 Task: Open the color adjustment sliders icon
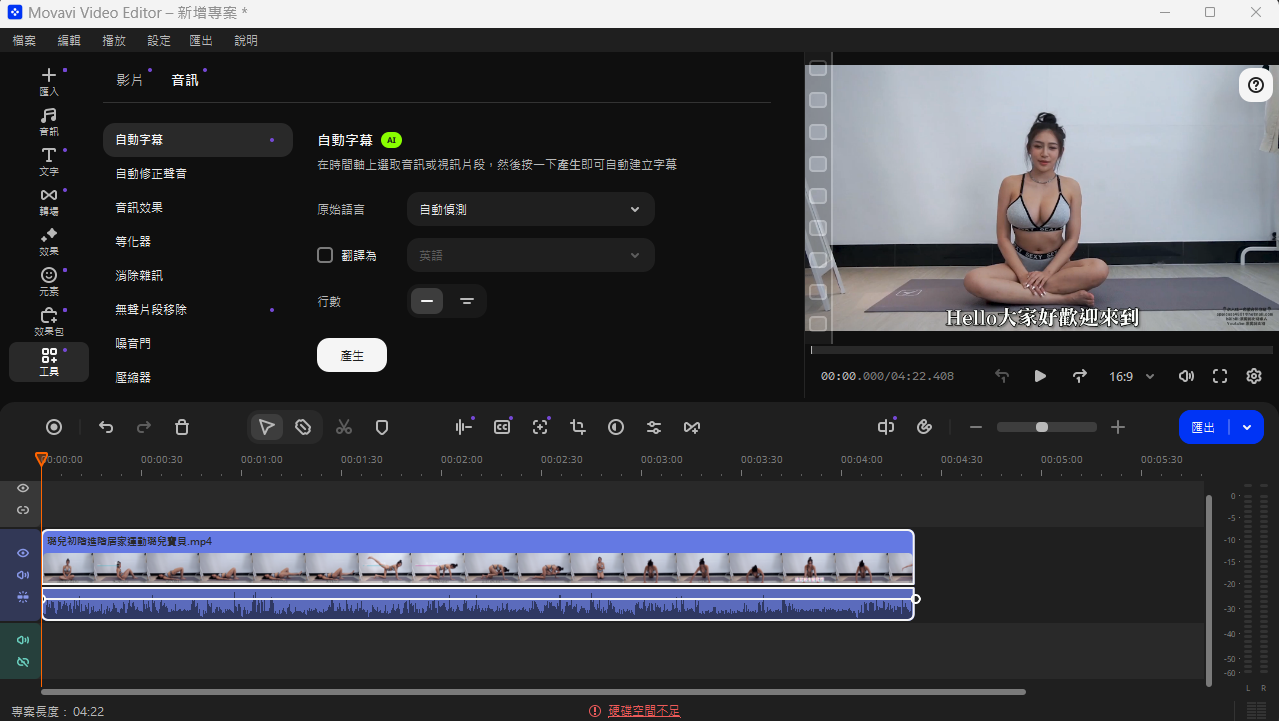coord(654,427)
